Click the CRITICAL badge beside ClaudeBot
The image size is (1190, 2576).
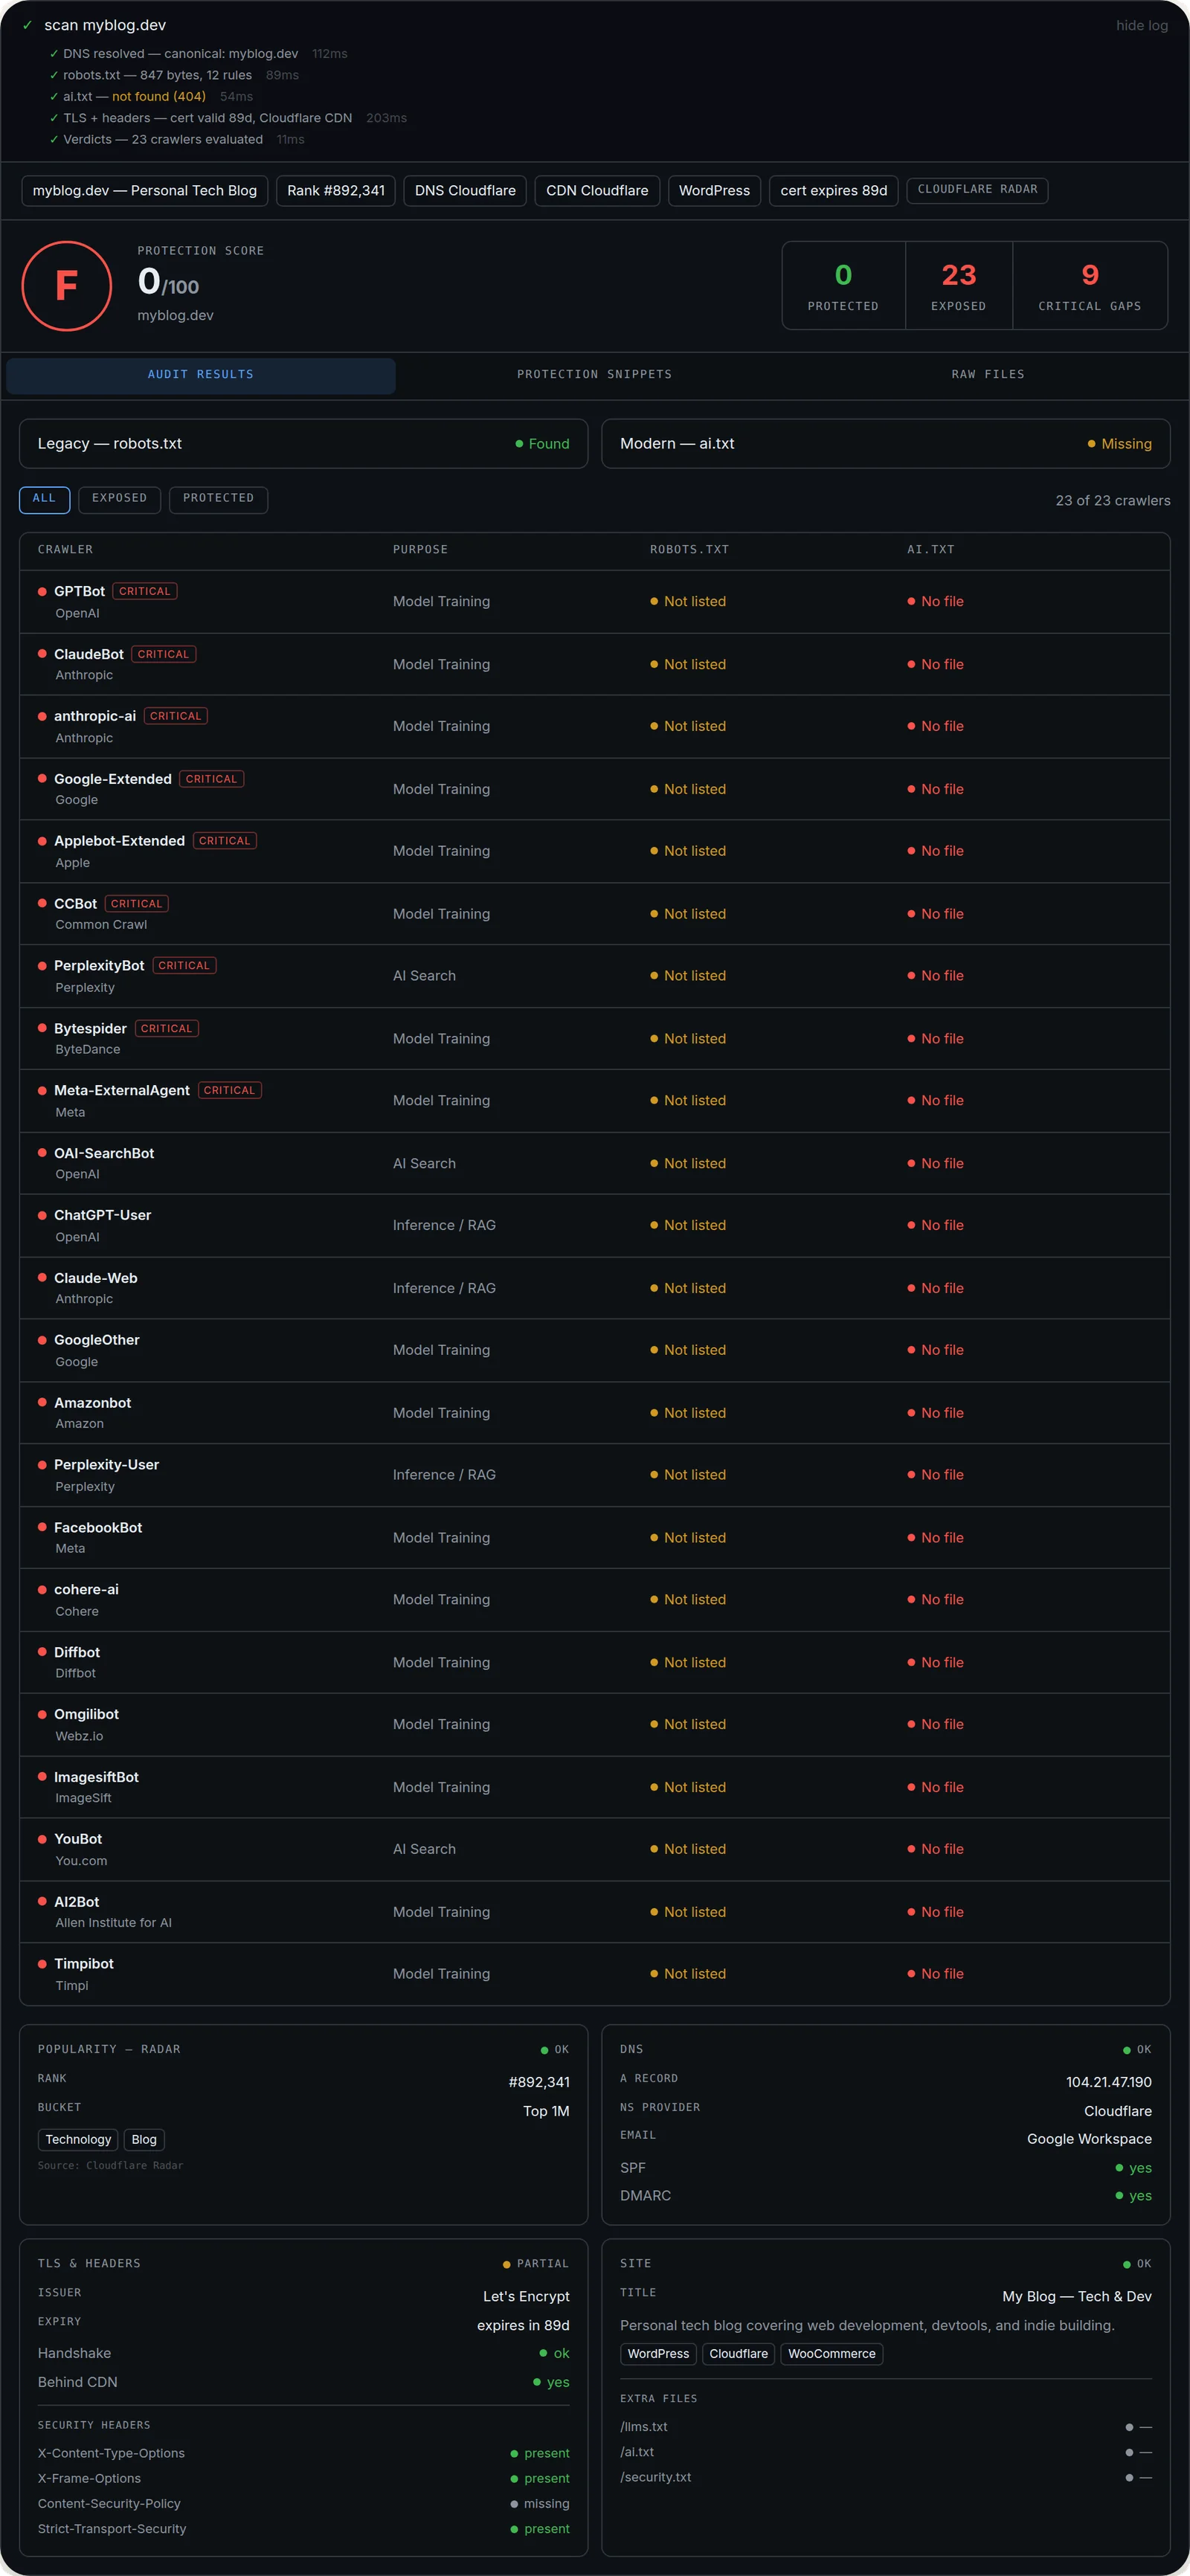point(163,654)
